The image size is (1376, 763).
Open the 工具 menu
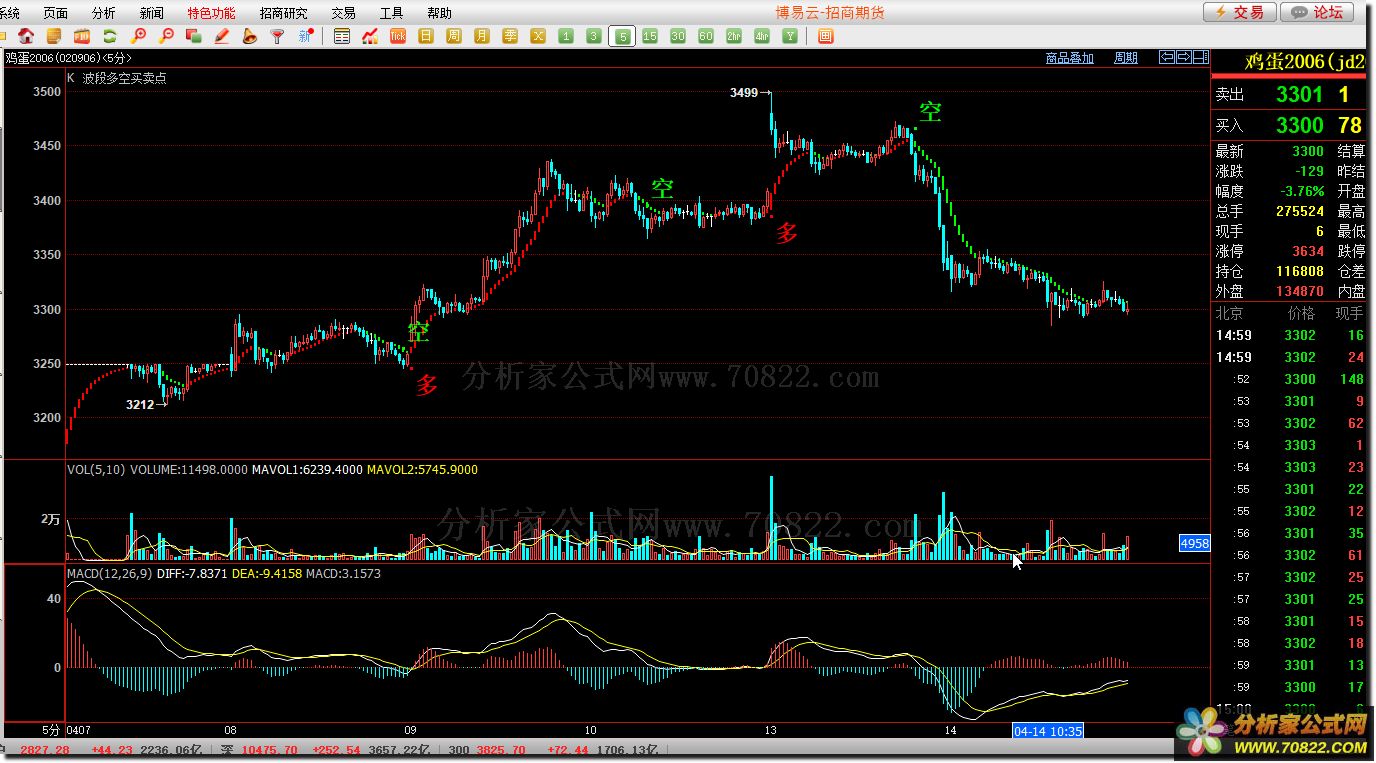coord(391,13)
